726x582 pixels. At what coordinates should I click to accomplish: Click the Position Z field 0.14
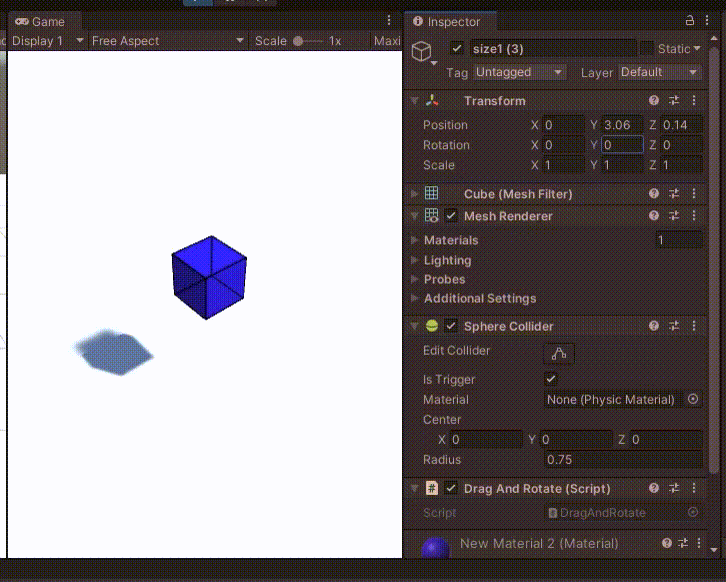[x=681, y=125]
